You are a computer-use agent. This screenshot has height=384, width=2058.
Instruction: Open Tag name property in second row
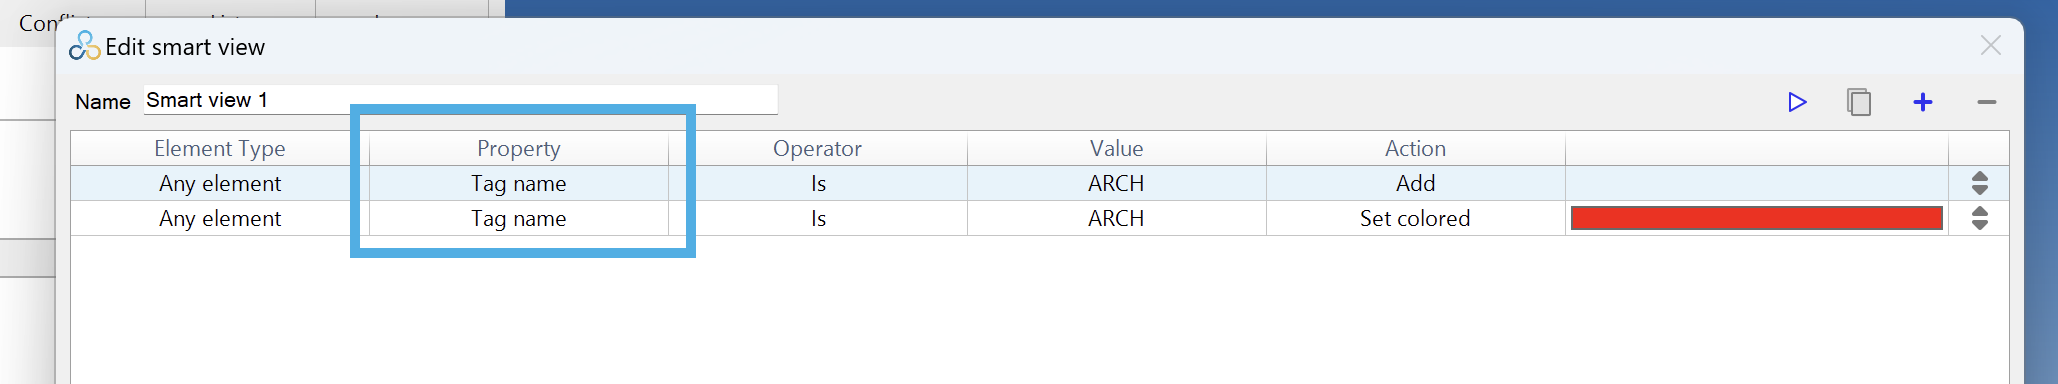coord(519,218)
